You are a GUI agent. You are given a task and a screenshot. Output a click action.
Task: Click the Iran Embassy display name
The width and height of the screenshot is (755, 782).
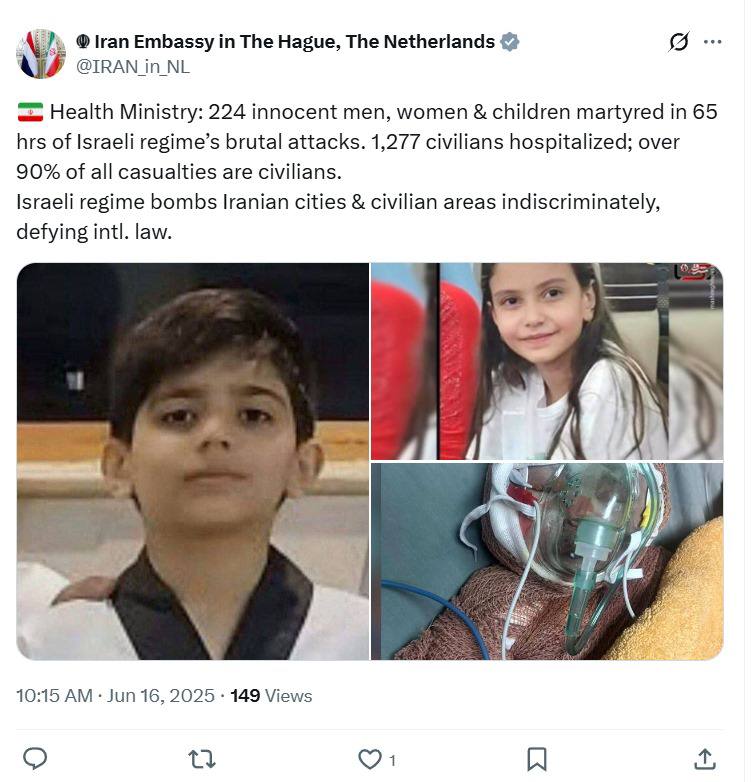[x=294, y=42]
